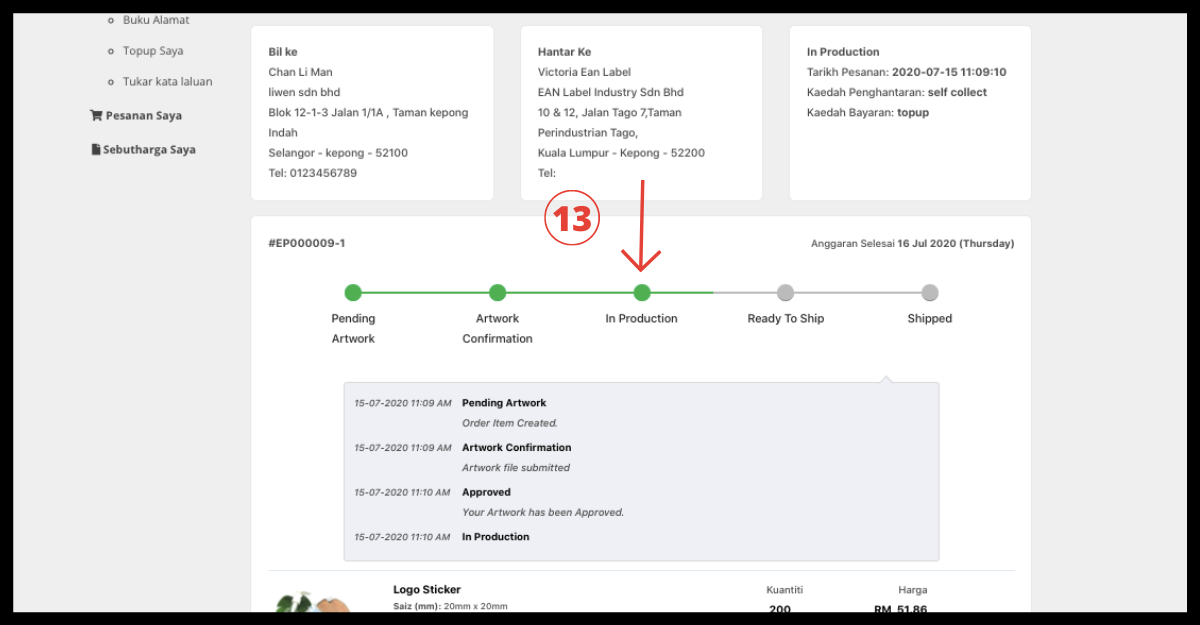Image resolution: width=1200 pixels, height=625 pixels.
Task: Click the Sebutharga Saya document icon
Action: point(96,150)
